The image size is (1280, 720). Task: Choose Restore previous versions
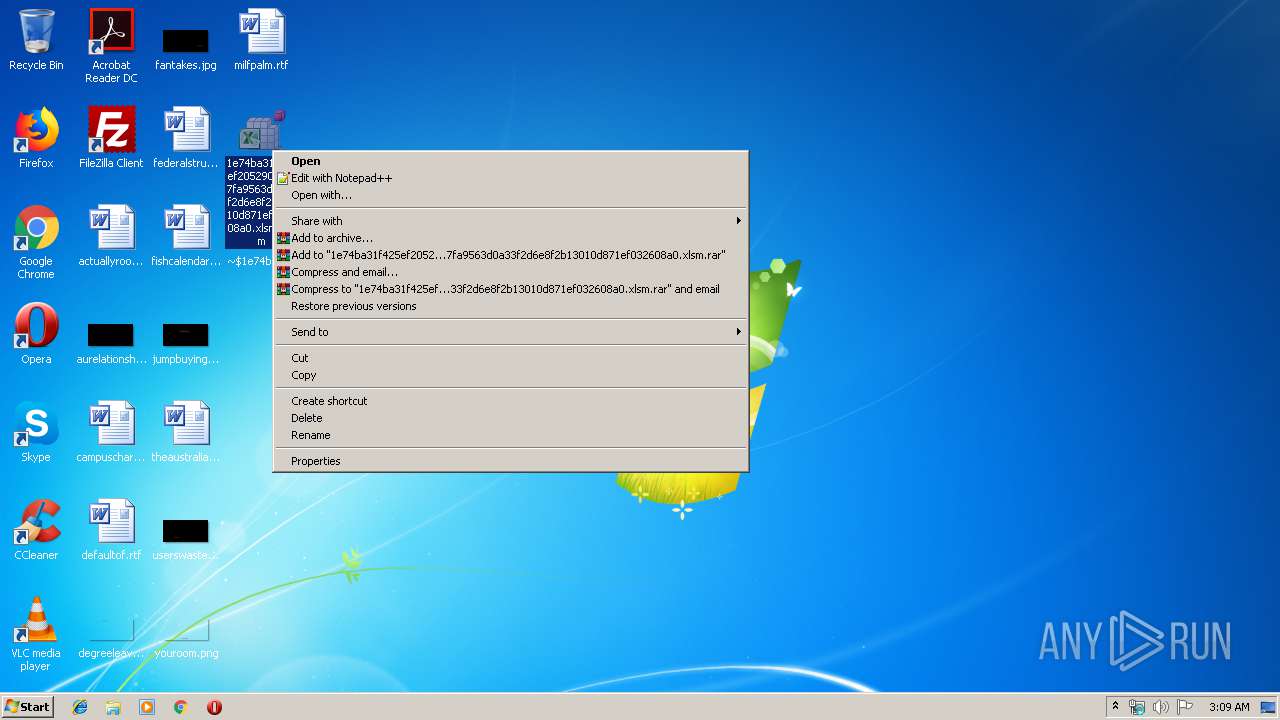tap(510, 306)
